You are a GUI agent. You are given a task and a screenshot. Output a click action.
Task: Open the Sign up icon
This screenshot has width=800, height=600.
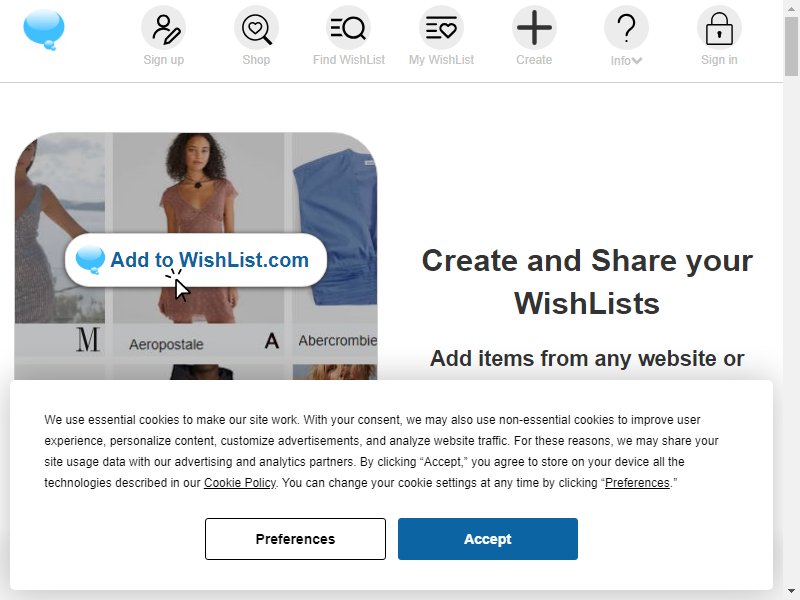(164, 28)
